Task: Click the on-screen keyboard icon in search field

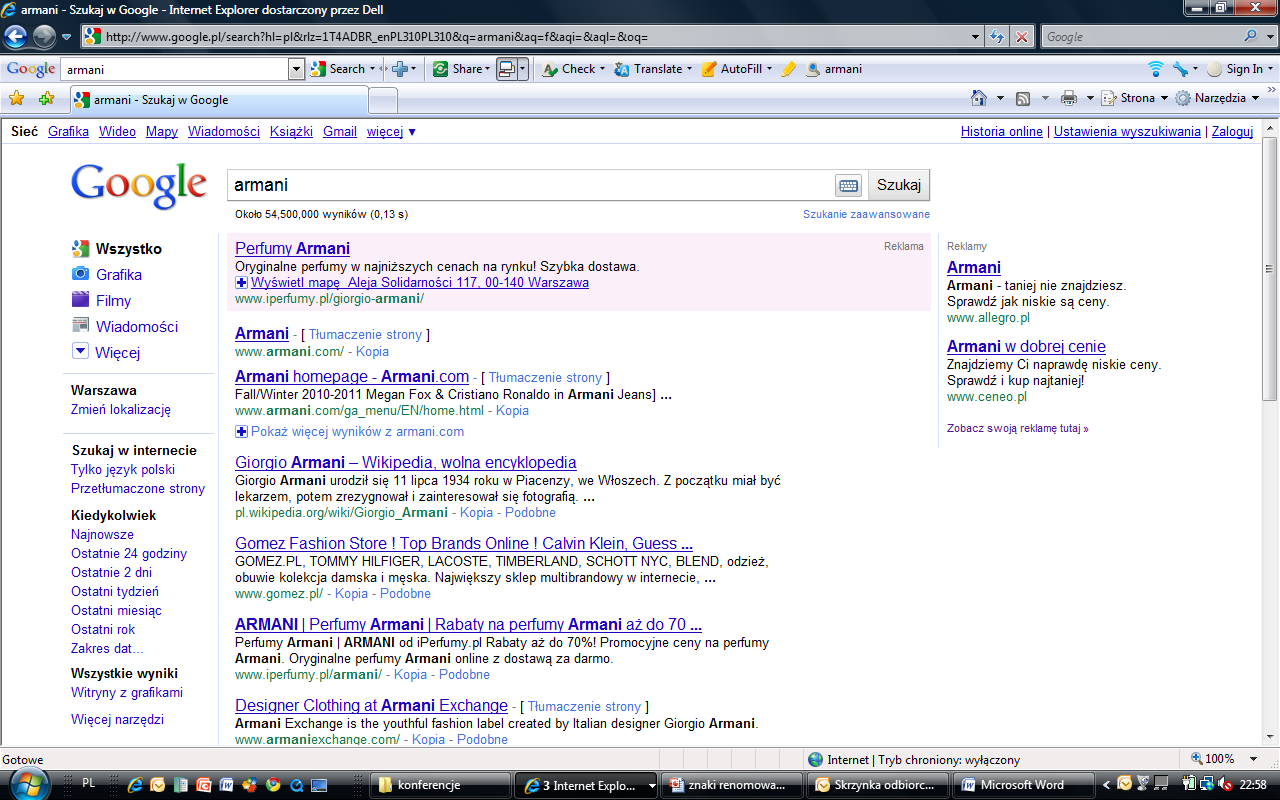Action: [x=848, y=185]
